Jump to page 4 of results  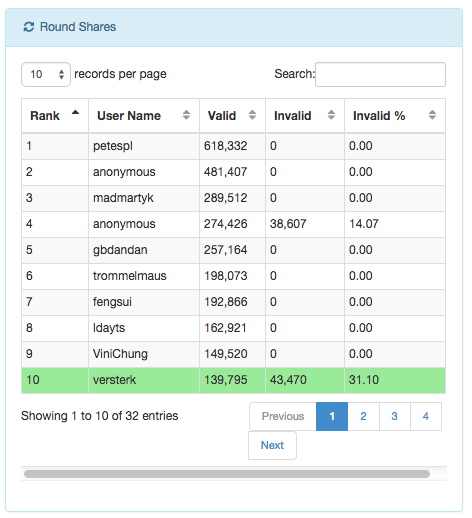[426, 416]
